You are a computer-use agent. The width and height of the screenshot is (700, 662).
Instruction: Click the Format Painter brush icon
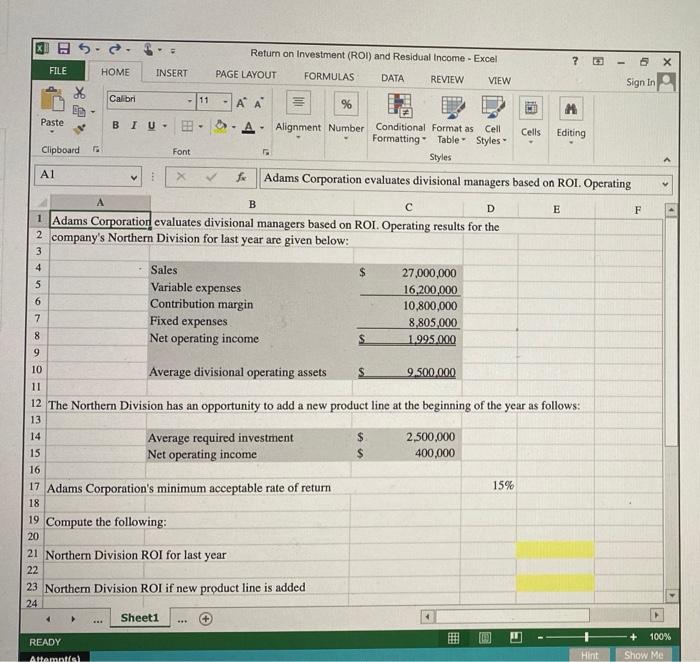(x=79, y=129)
